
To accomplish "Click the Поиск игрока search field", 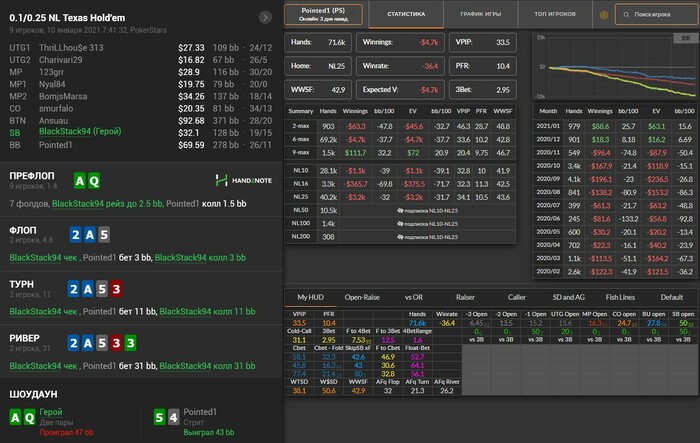I will coord(657,15).
